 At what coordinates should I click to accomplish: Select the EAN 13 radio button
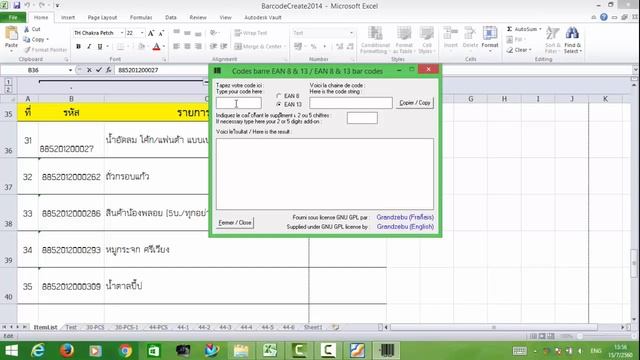click(x=279, y=104)
